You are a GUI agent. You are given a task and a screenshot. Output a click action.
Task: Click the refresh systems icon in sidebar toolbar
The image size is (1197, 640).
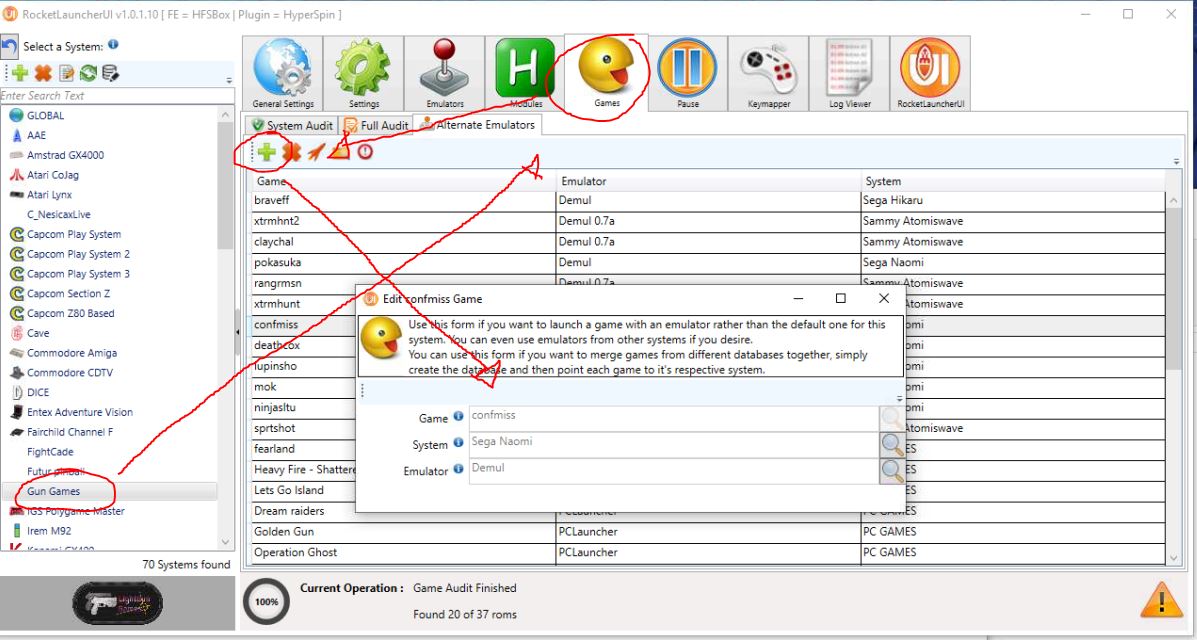click(x=88, y=73)
